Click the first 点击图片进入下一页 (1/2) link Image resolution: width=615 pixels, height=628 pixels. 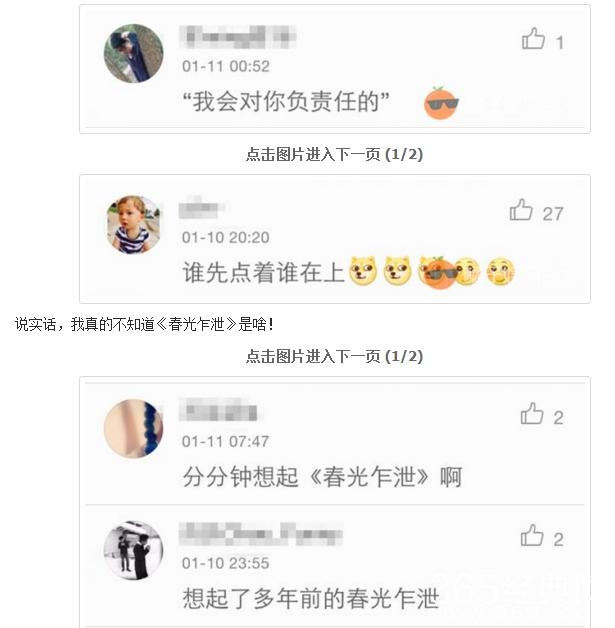[334, 154]
